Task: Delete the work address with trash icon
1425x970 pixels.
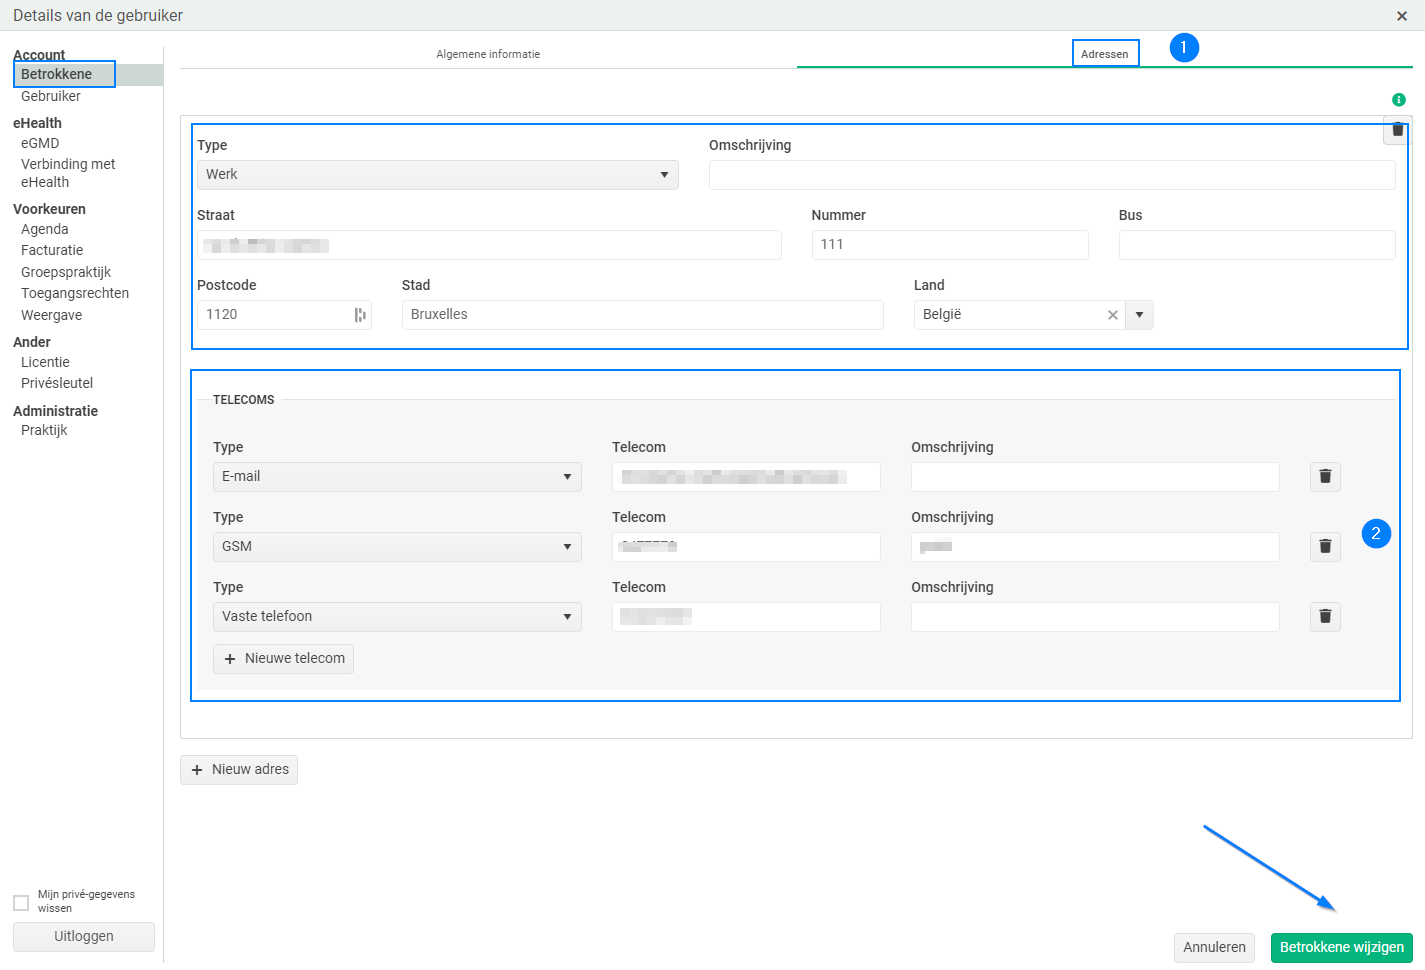Action: tap(1397, 130)
